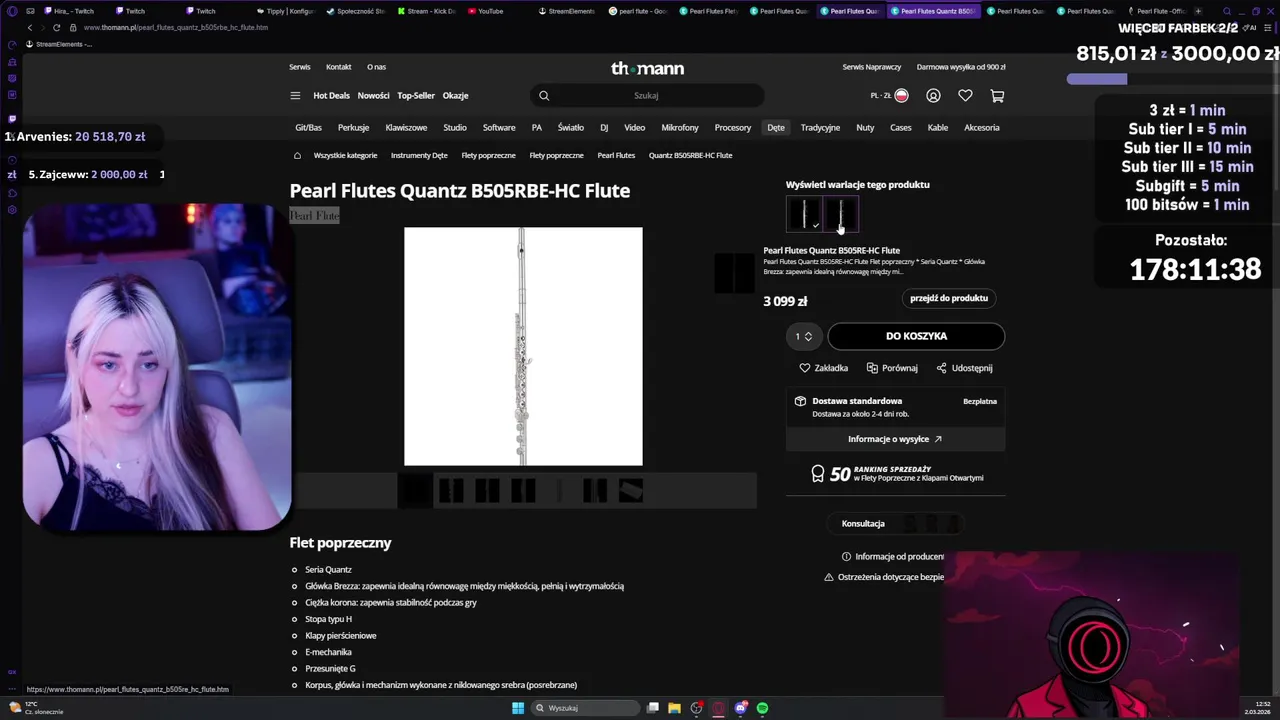Open the O nas link

[x=376, y=67]
